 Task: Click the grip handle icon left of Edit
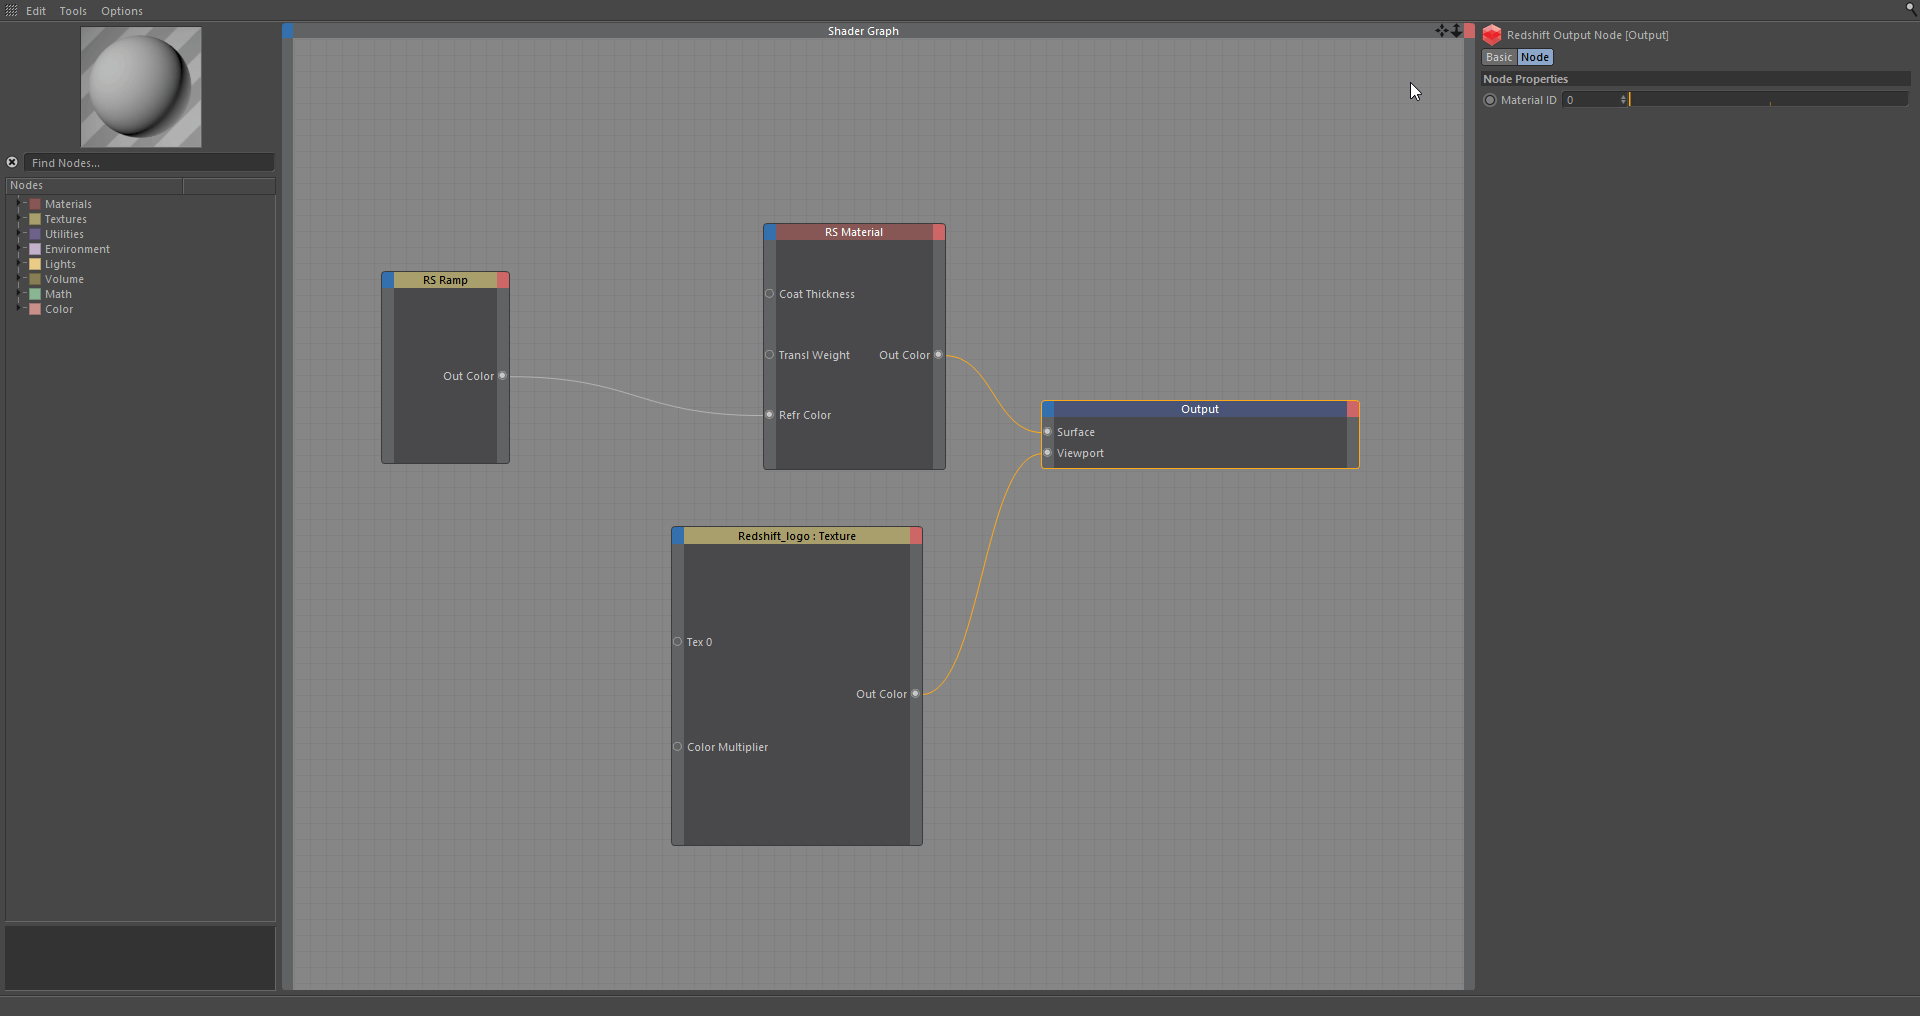[x=11, y=10]
